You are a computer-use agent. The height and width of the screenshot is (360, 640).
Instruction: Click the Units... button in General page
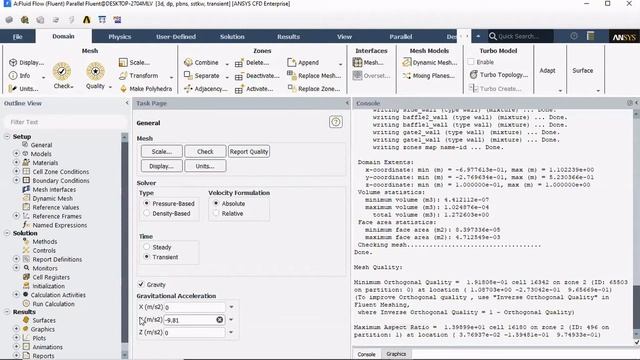pos(205,166)
